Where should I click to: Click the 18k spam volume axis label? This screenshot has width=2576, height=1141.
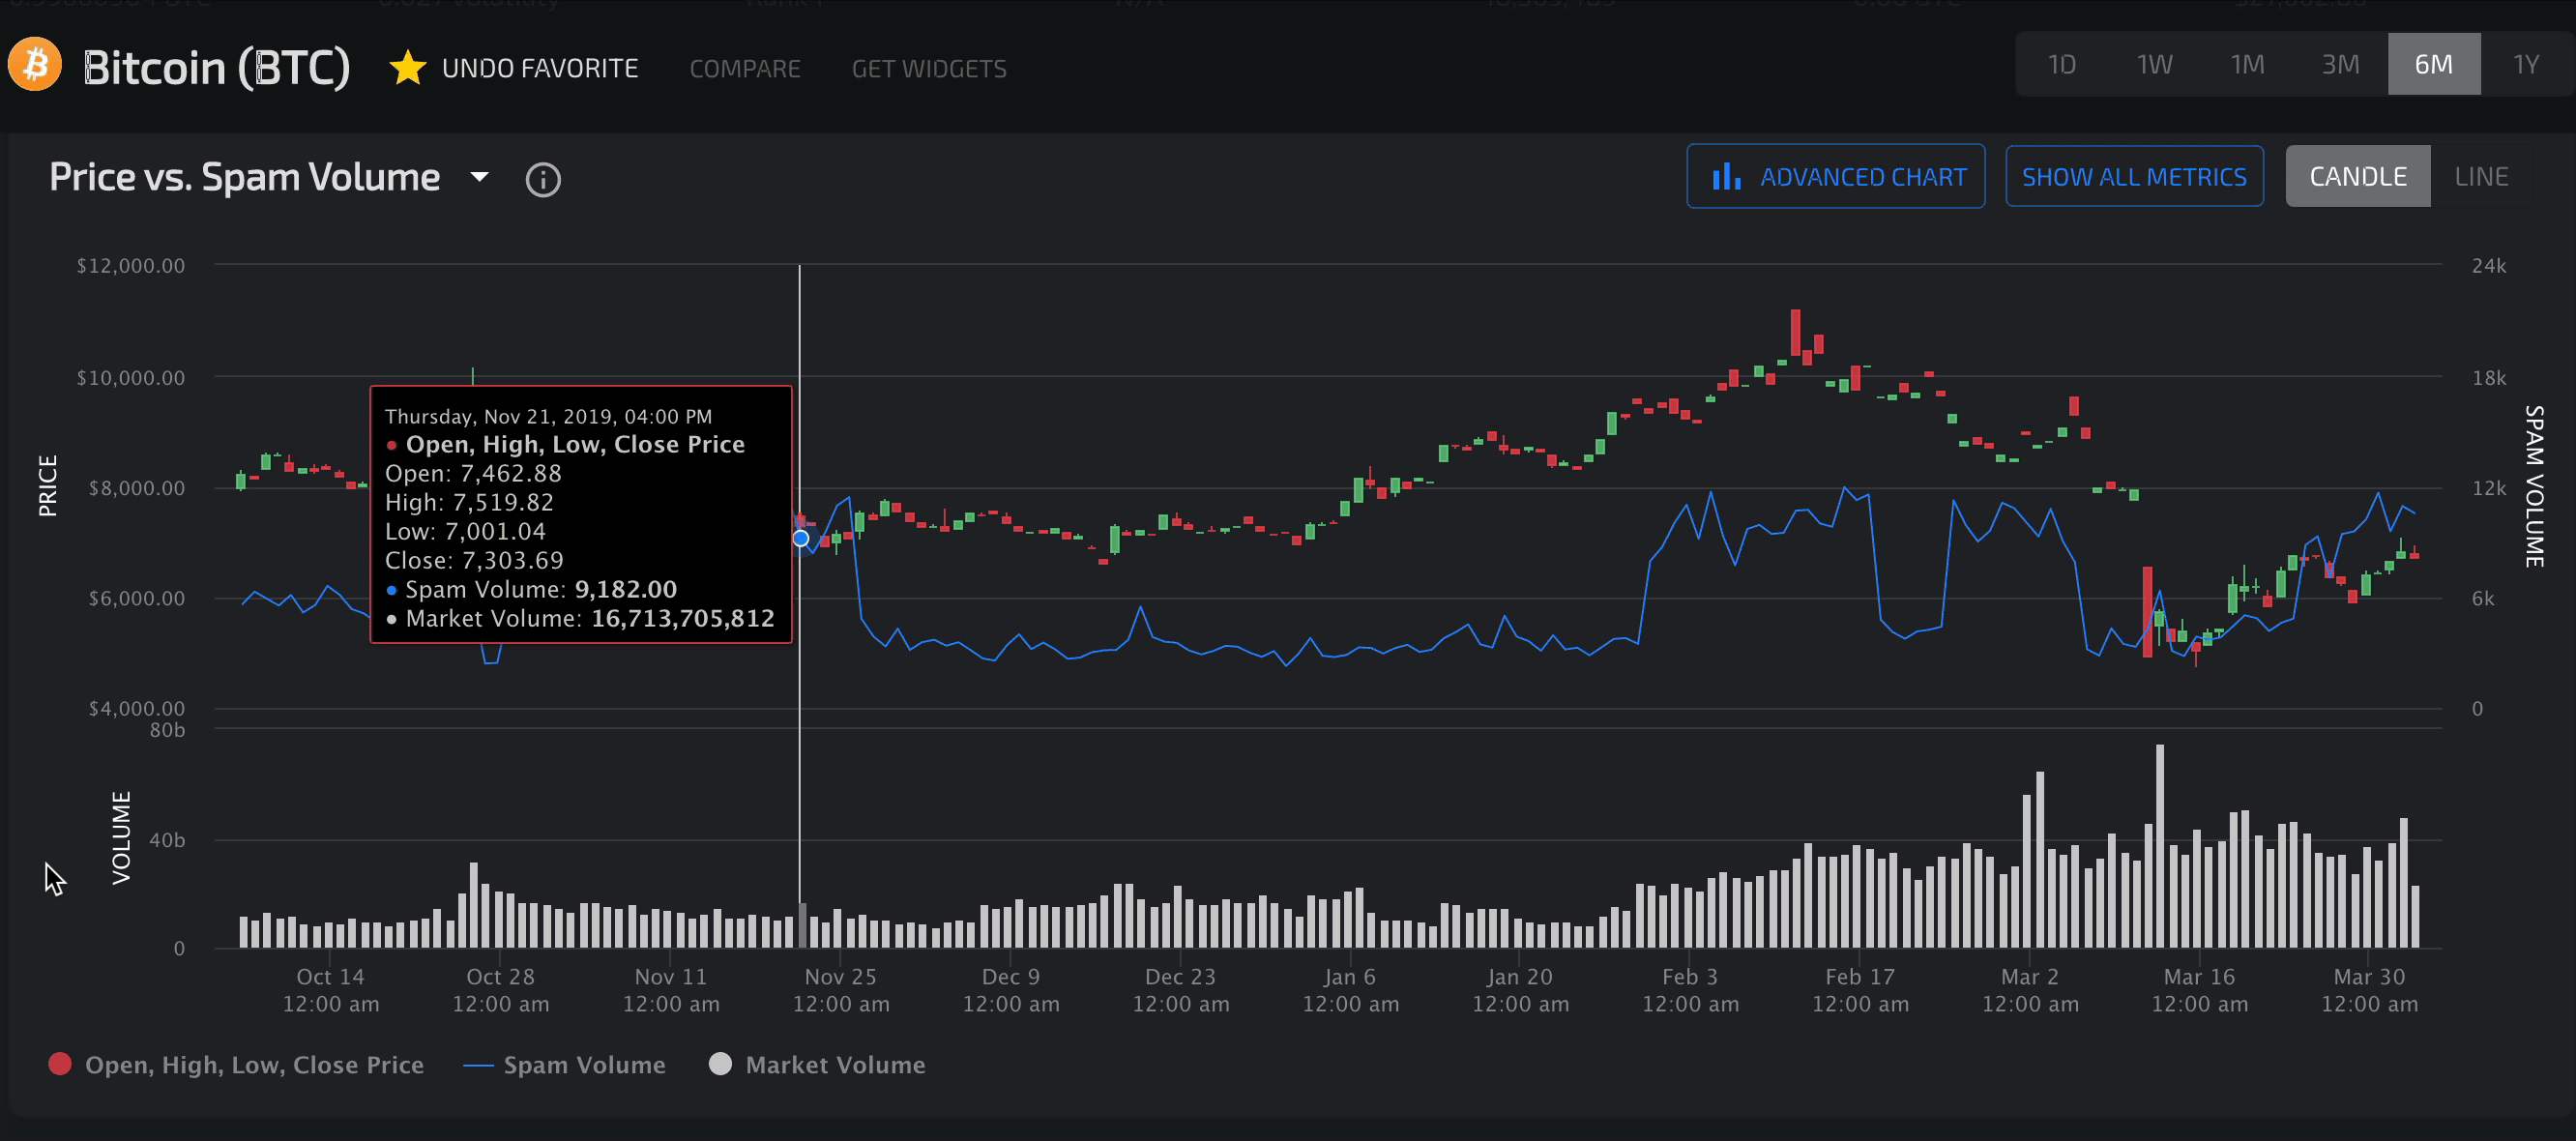[2490, 378]
